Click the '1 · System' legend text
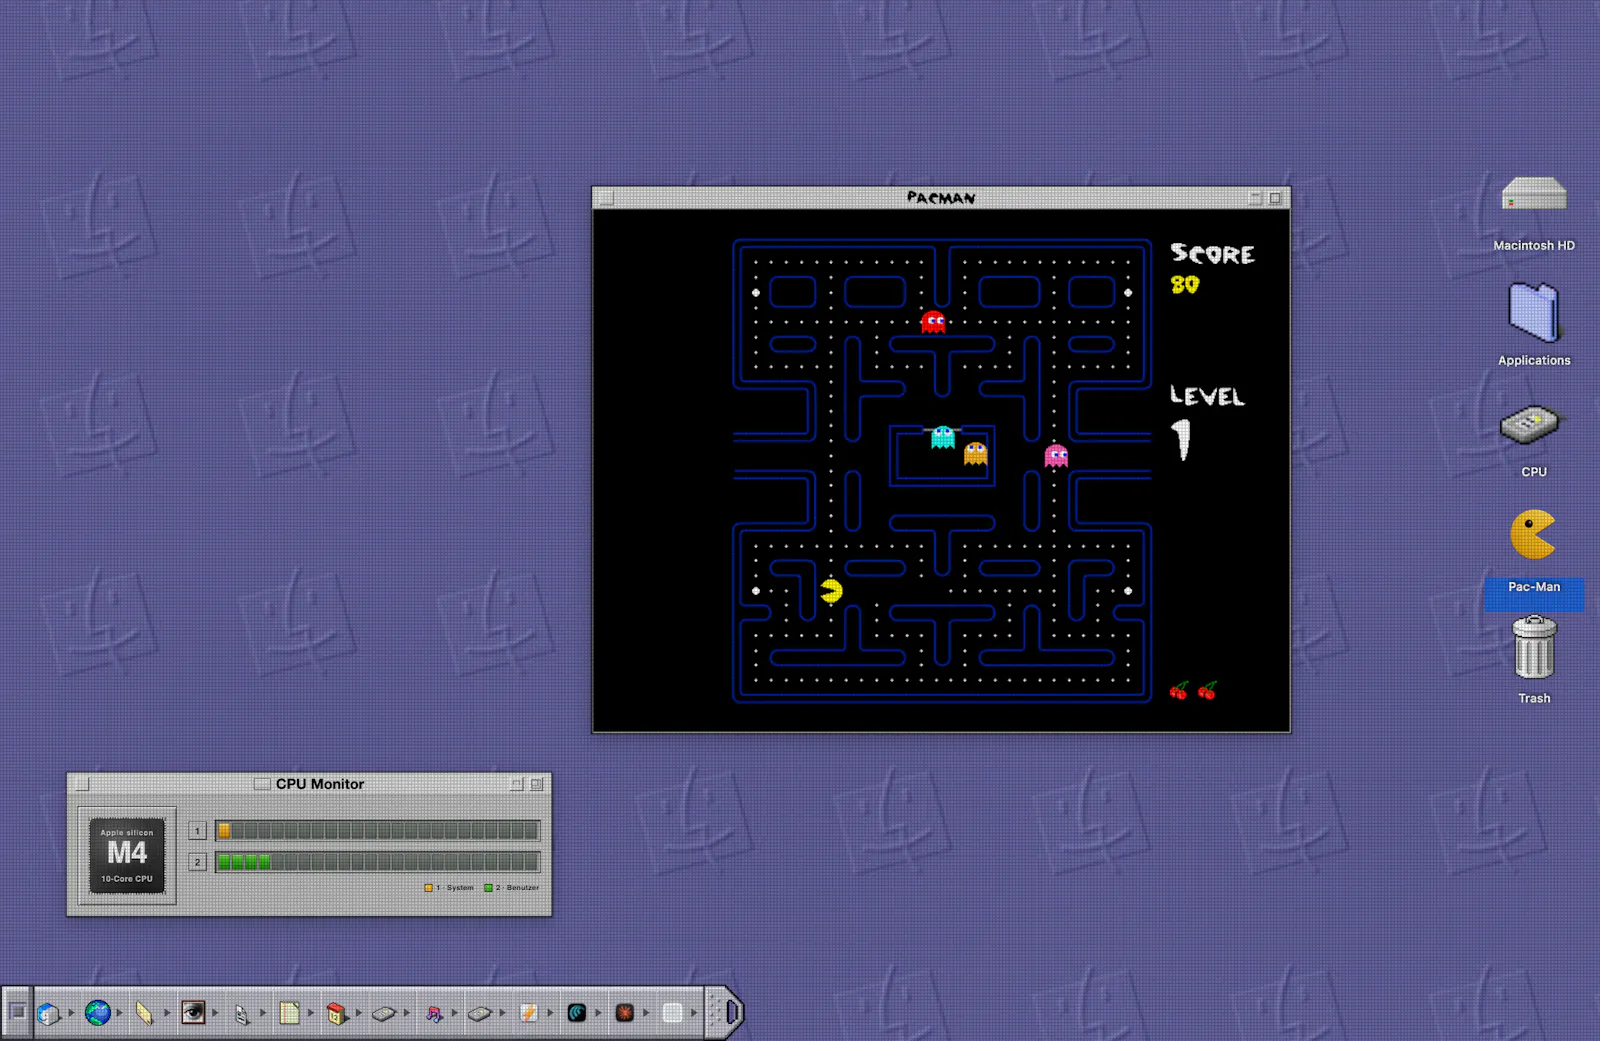Image resolution: width=1600 pixels, height=1041 pixels. click(x=455, y=888)
